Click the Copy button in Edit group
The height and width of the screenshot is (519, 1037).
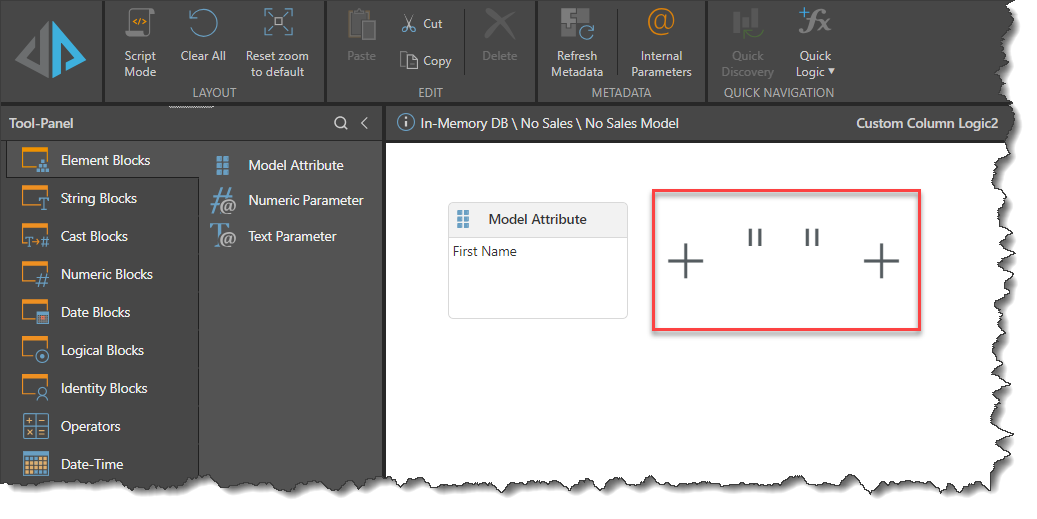click(x=425, y=60)
